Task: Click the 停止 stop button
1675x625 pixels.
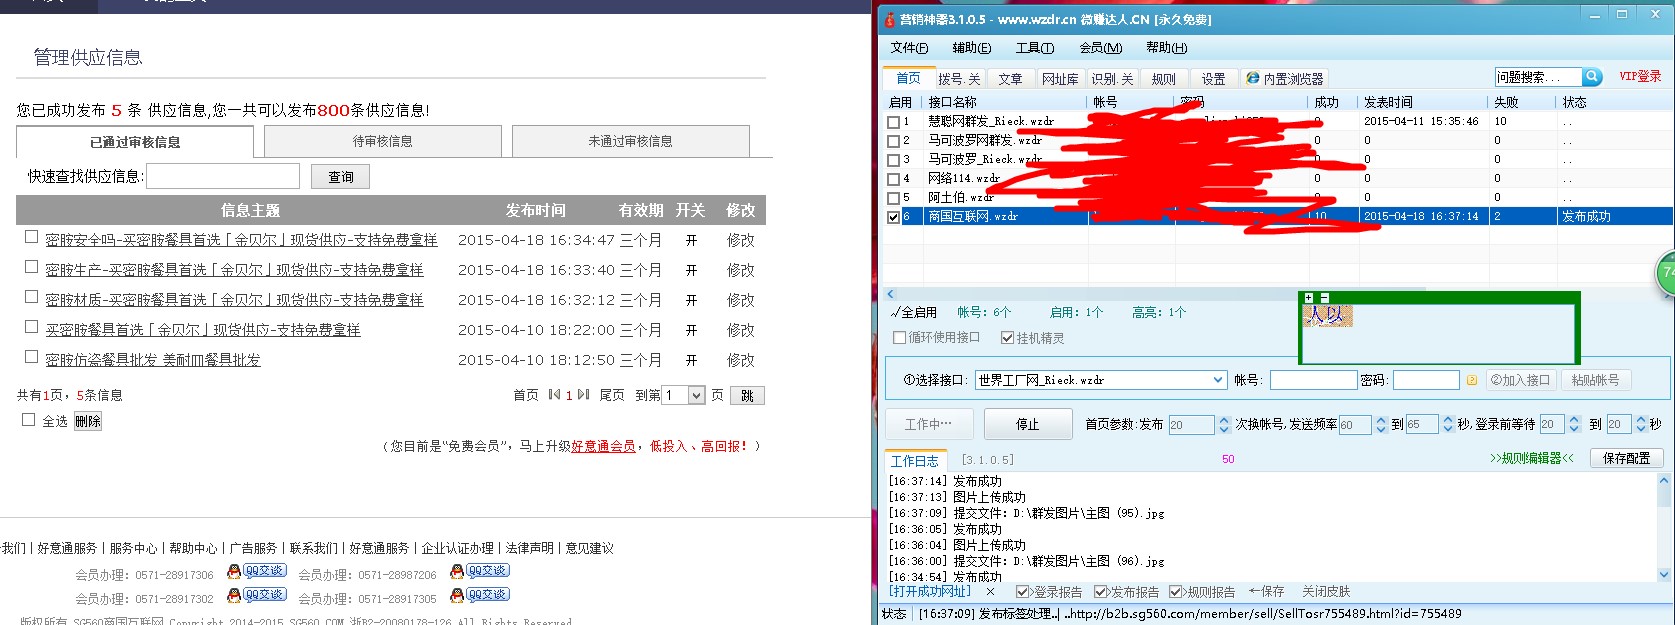Action: click(x=1027, y=424)
